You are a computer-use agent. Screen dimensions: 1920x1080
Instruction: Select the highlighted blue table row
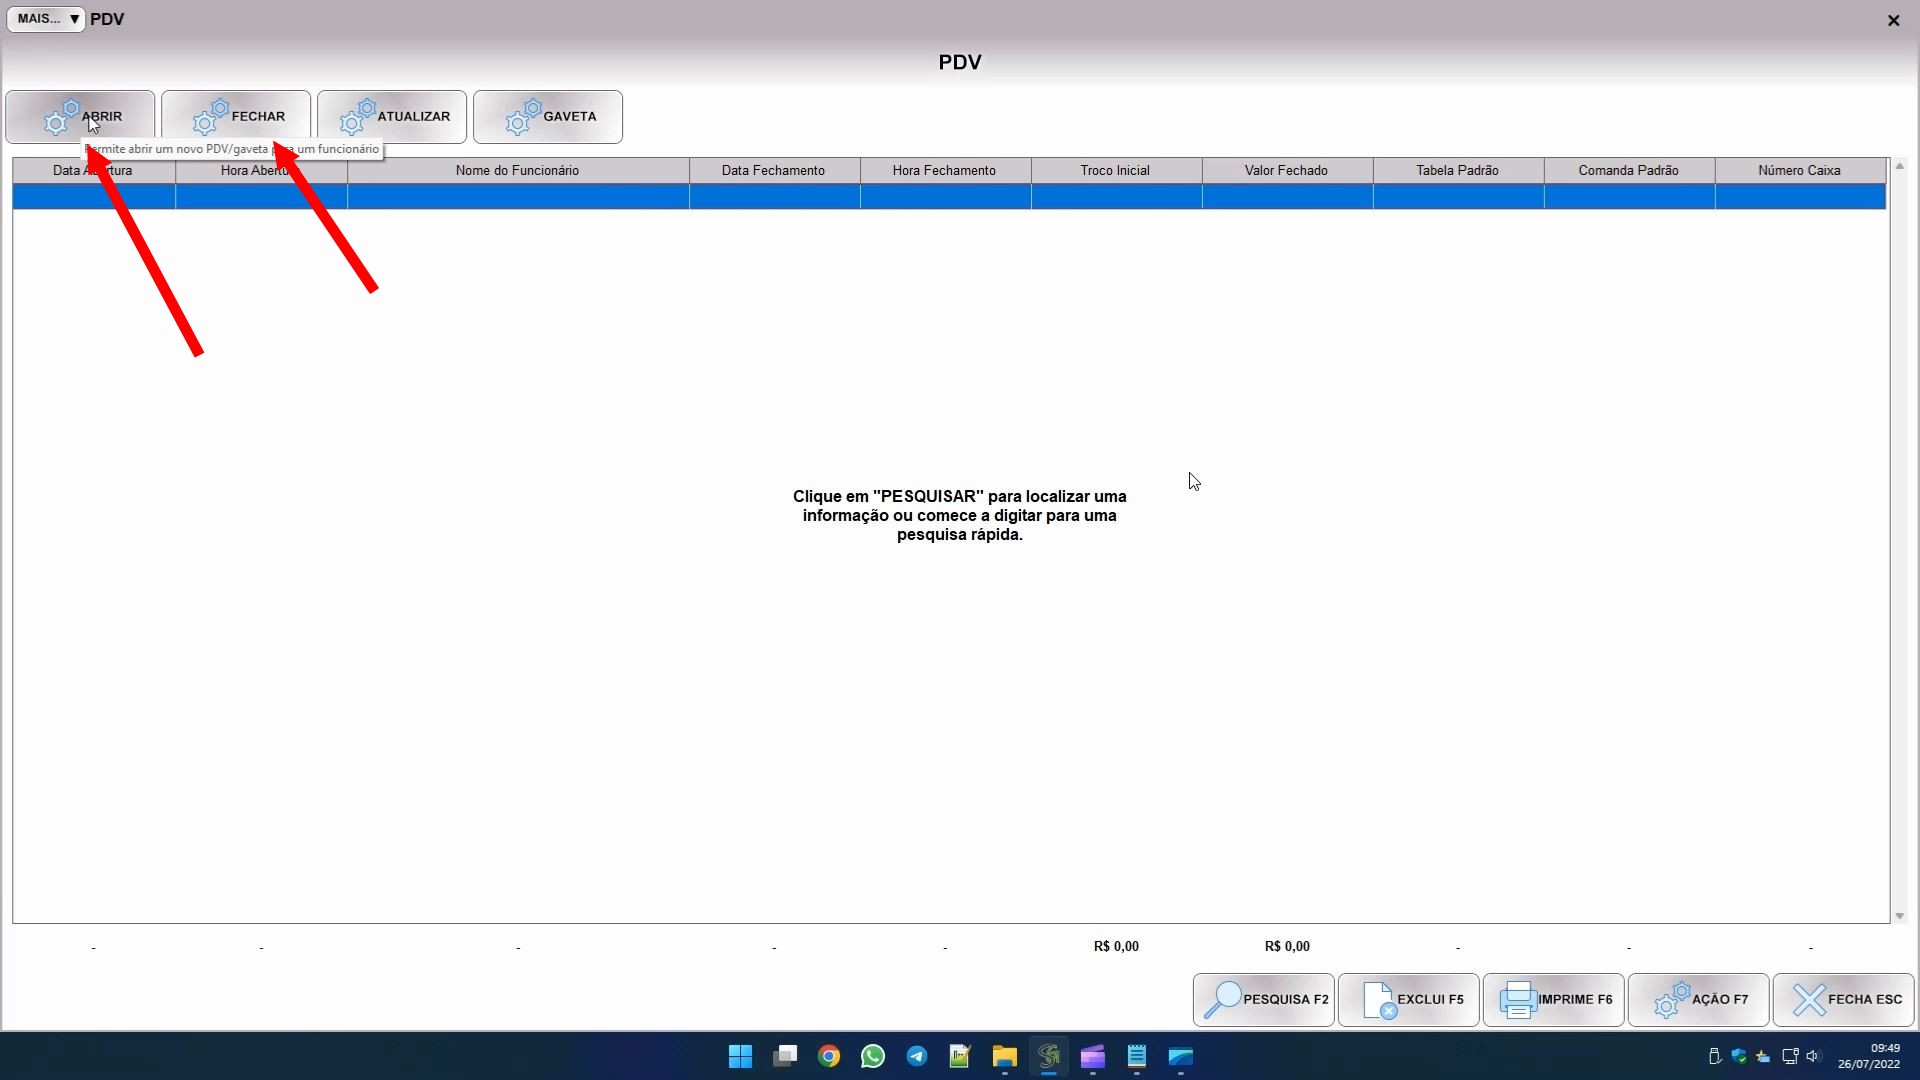[x=948, y=196]
